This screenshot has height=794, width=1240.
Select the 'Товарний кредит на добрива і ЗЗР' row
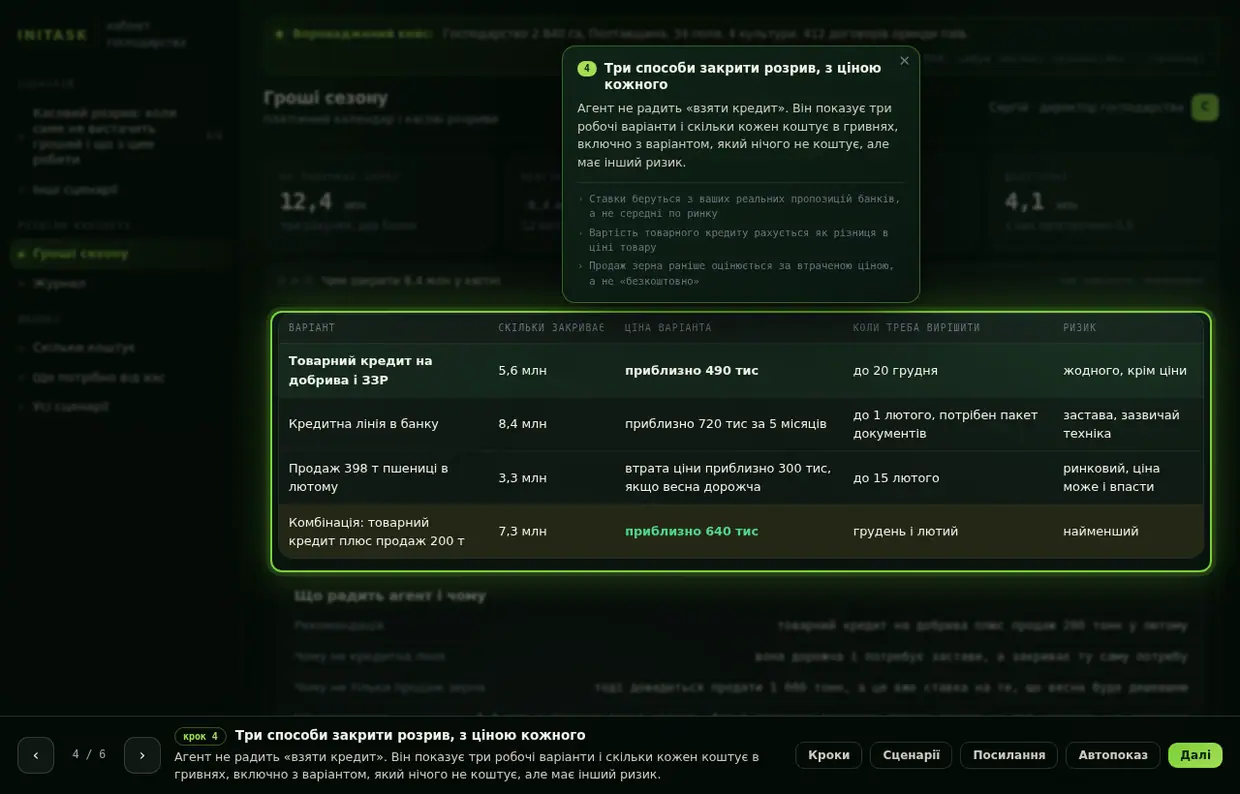[x=741, y=370]
